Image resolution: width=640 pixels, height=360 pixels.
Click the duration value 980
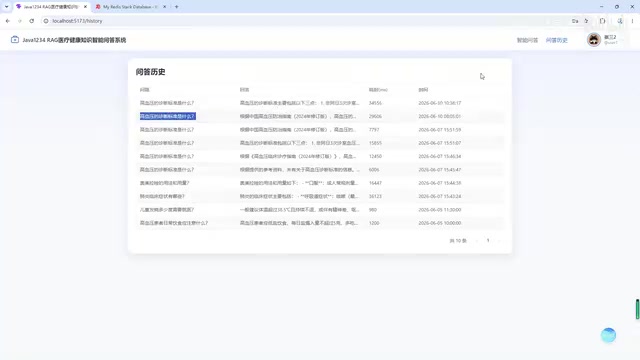372,210
